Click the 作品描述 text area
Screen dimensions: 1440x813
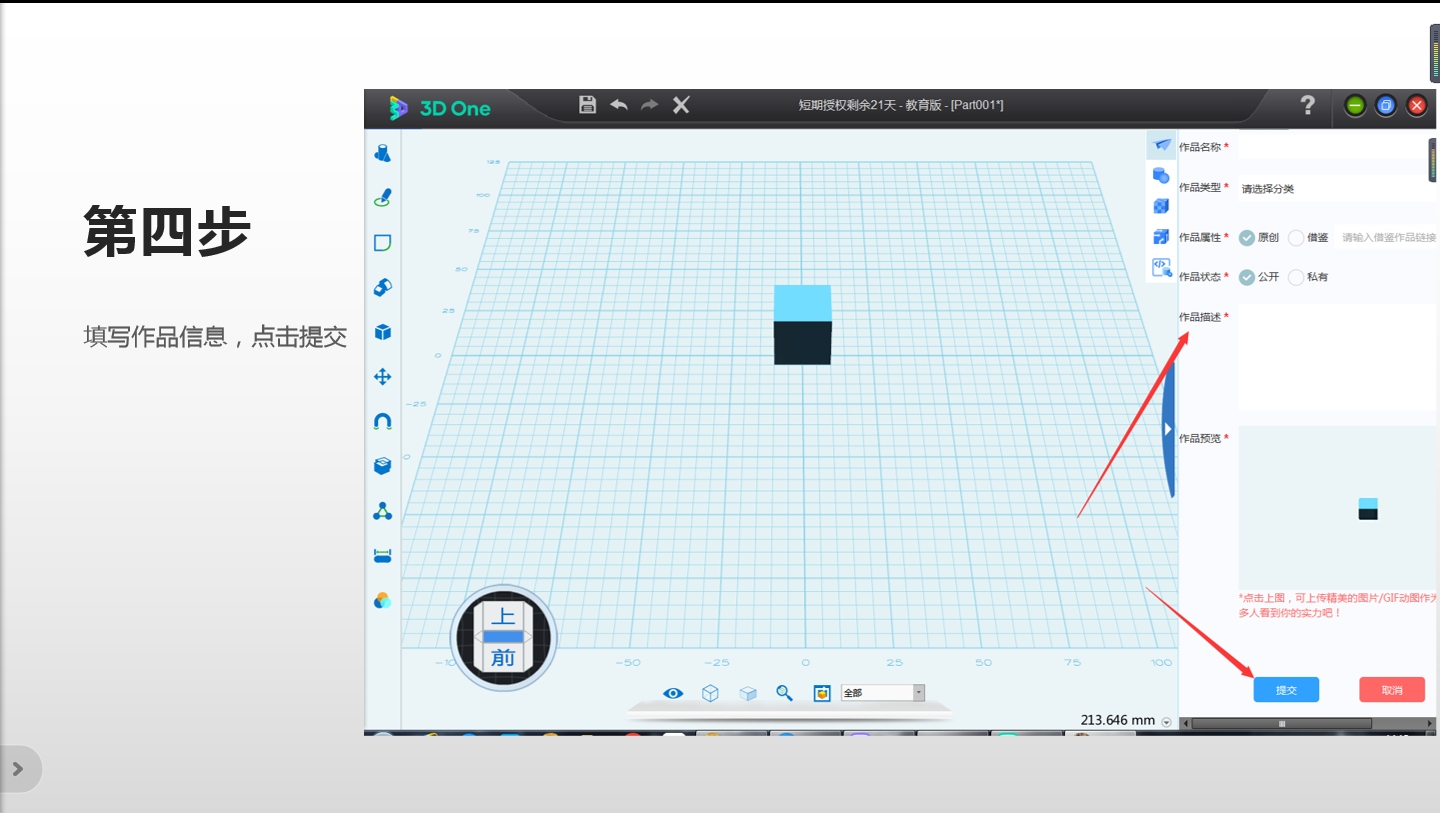[x=1338, y=357]
